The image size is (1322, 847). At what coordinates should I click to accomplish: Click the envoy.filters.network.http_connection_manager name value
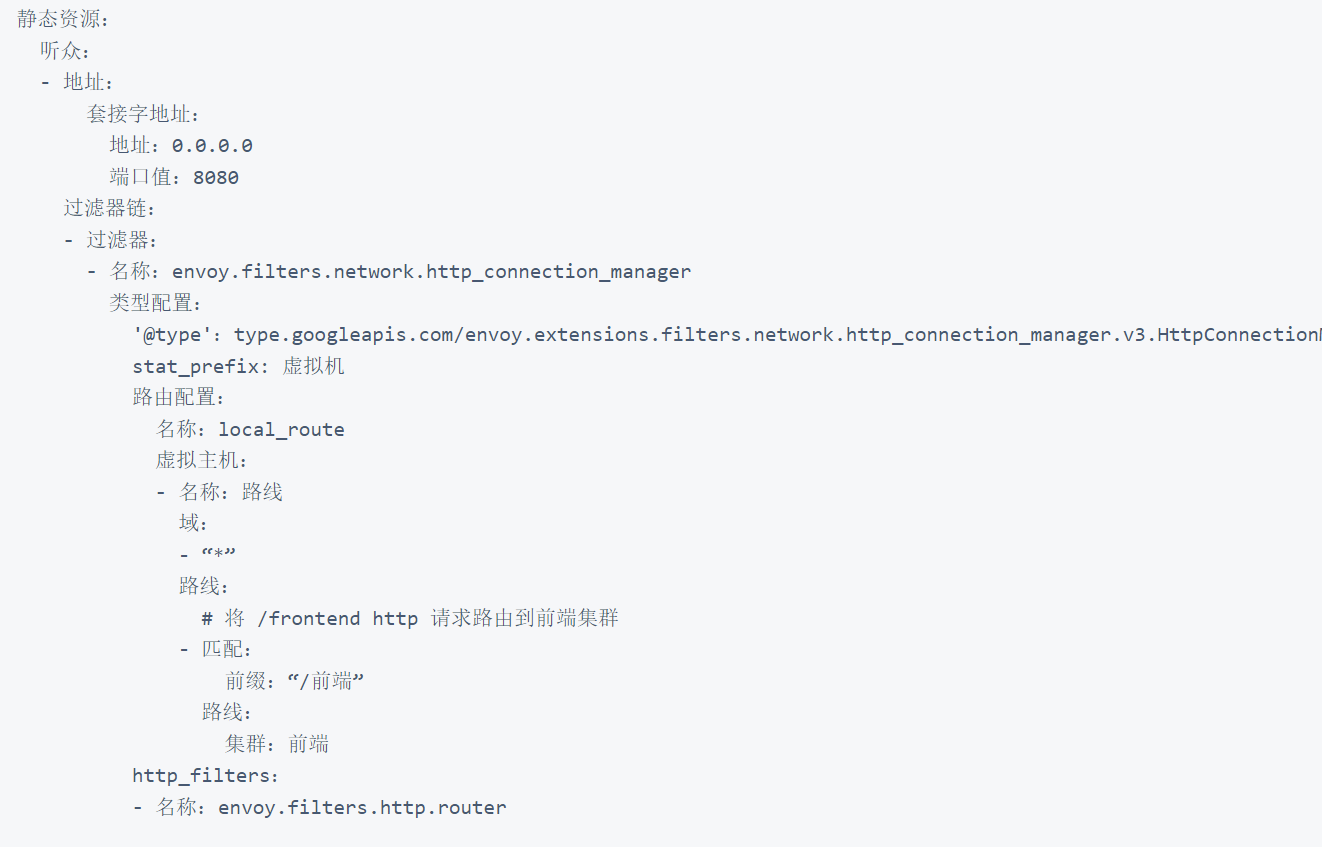431,272
